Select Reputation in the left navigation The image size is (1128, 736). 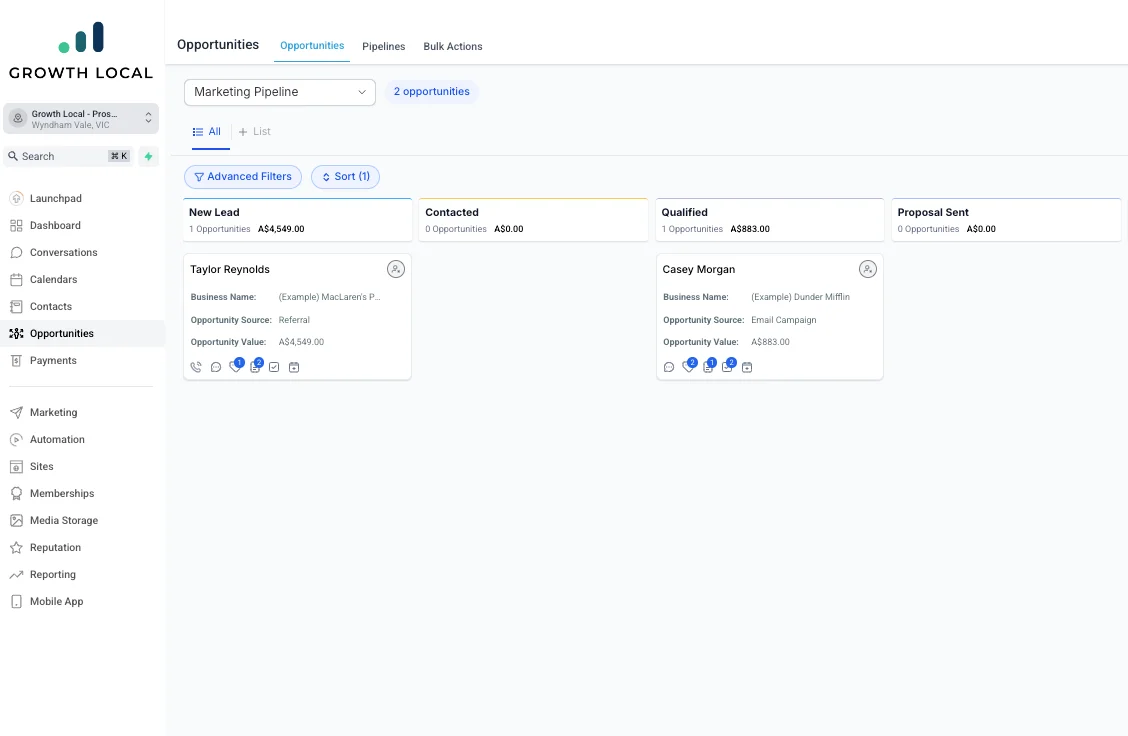(57, 547)
